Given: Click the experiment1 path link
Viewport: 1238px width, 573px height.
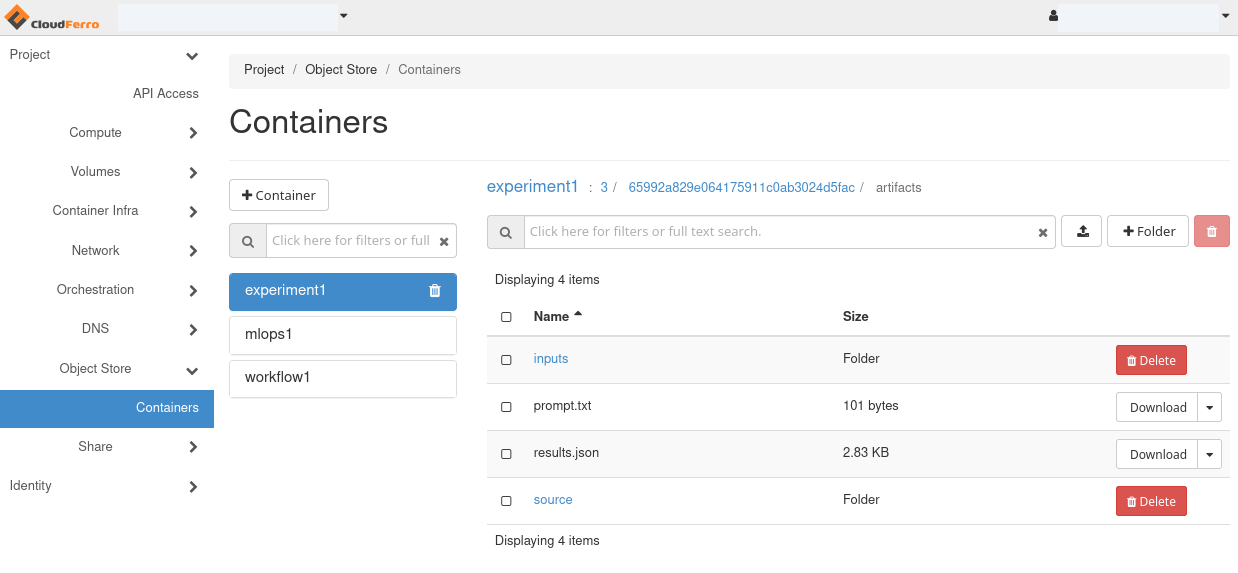Looking at the screenshot, I should click(x=533, y=186).
